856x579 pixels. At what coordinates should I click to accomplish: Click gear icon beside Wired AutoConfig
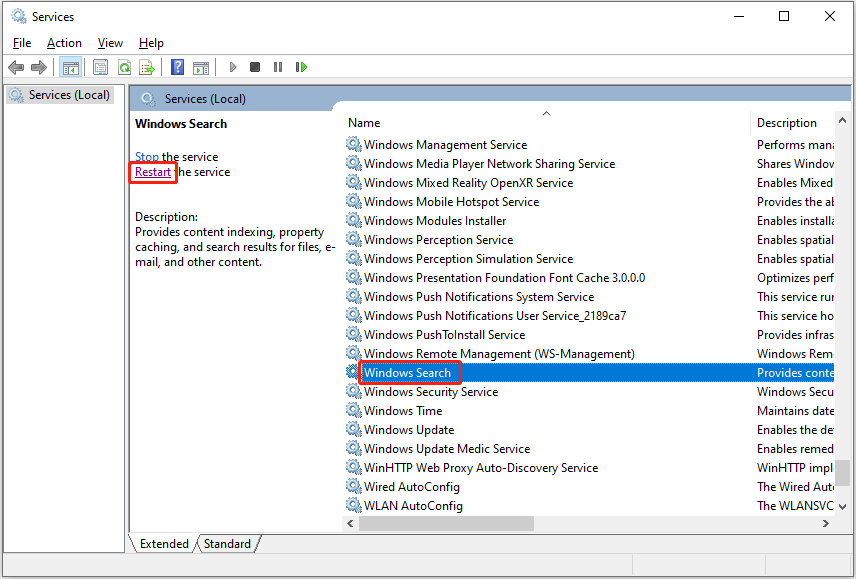tap(354, 486)
